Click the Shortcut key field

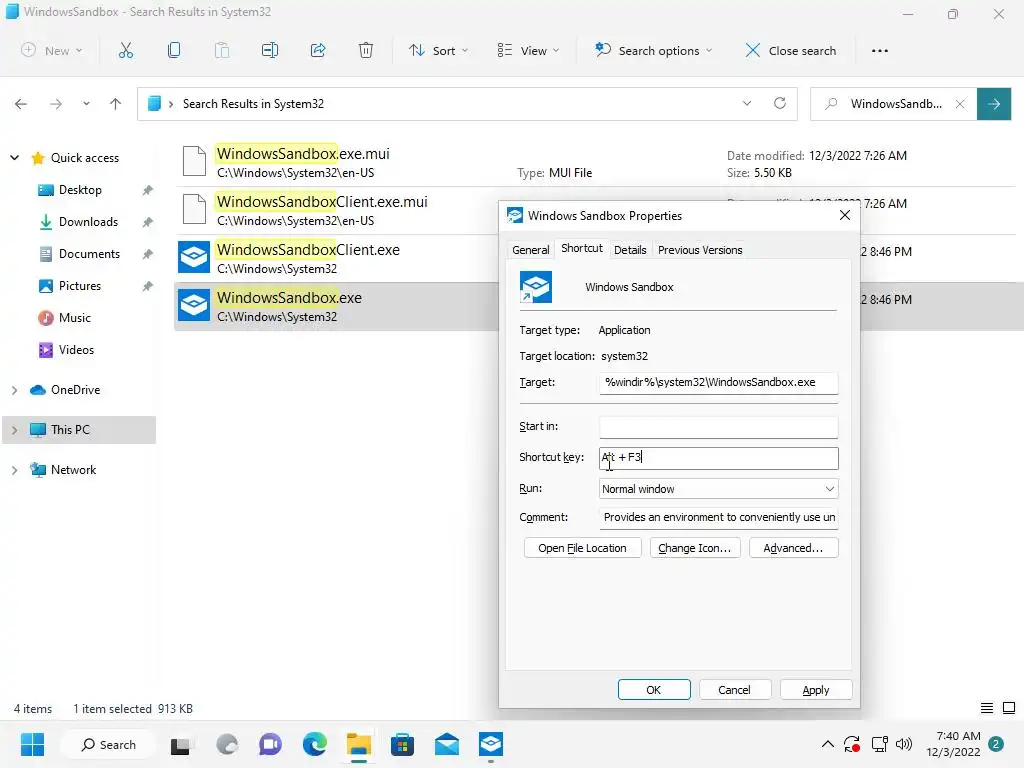click(x=718, y=458)
